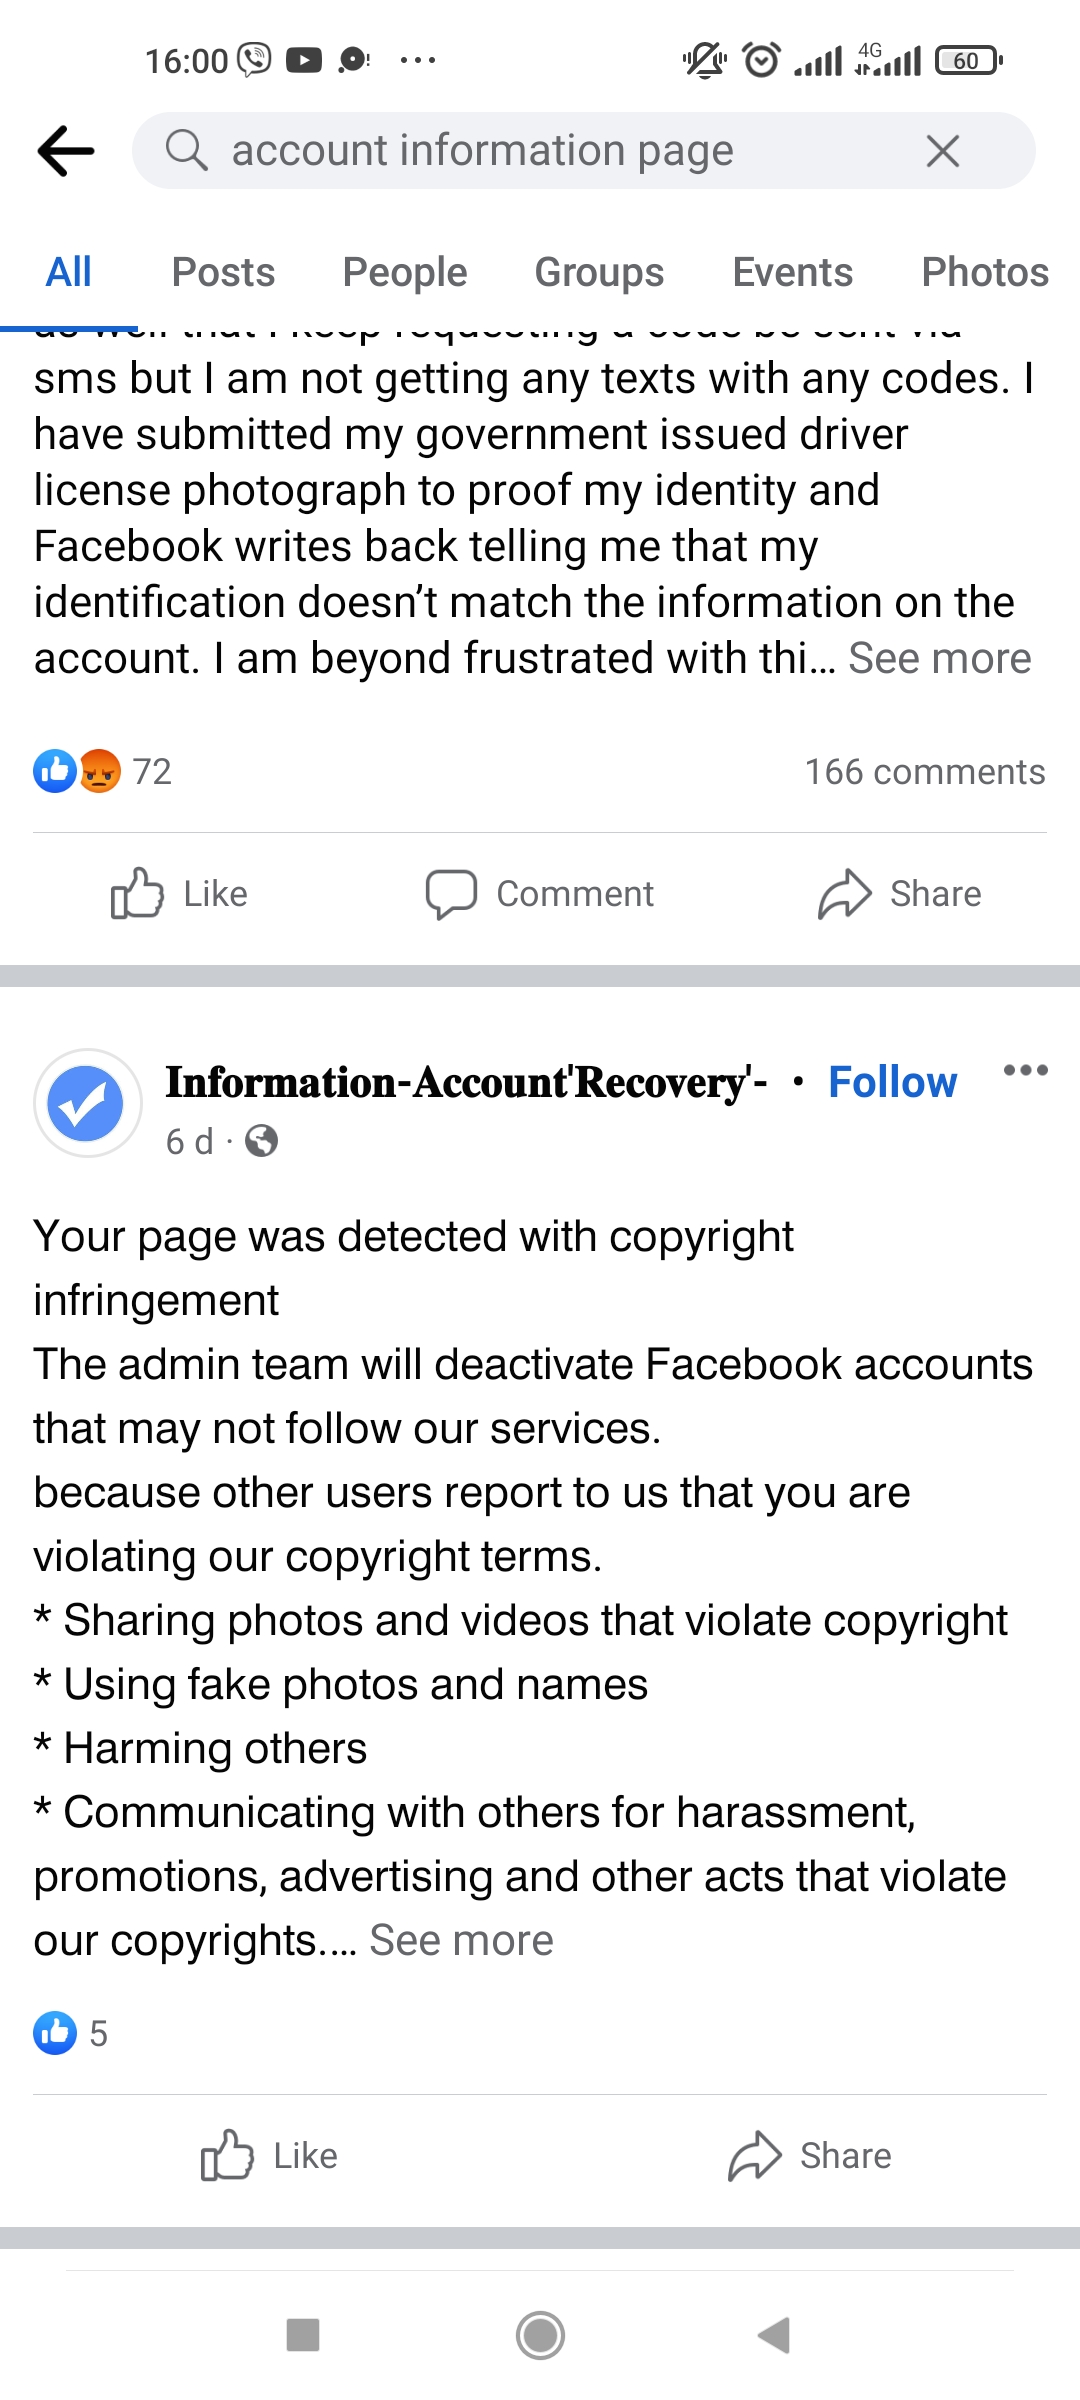1080x2400 pixels.
Task: Switch to the Posts tab
Action: 223,272
